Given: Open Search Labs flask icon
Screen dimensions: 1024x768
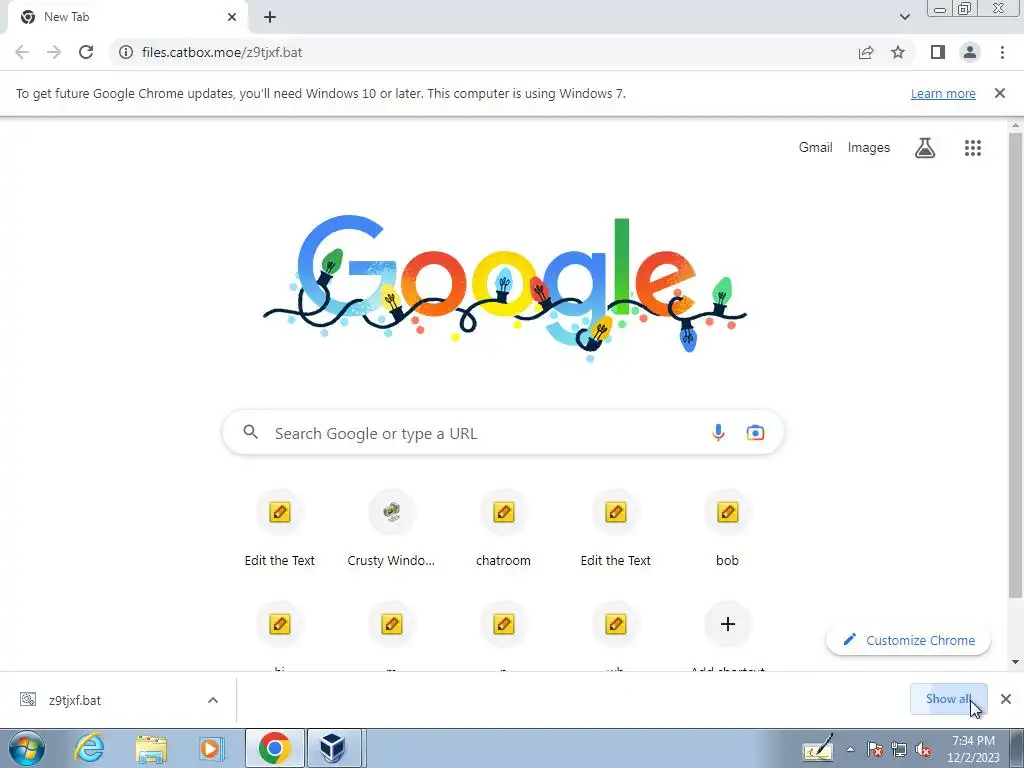Looking at the screenshot, I should point(925,148).
